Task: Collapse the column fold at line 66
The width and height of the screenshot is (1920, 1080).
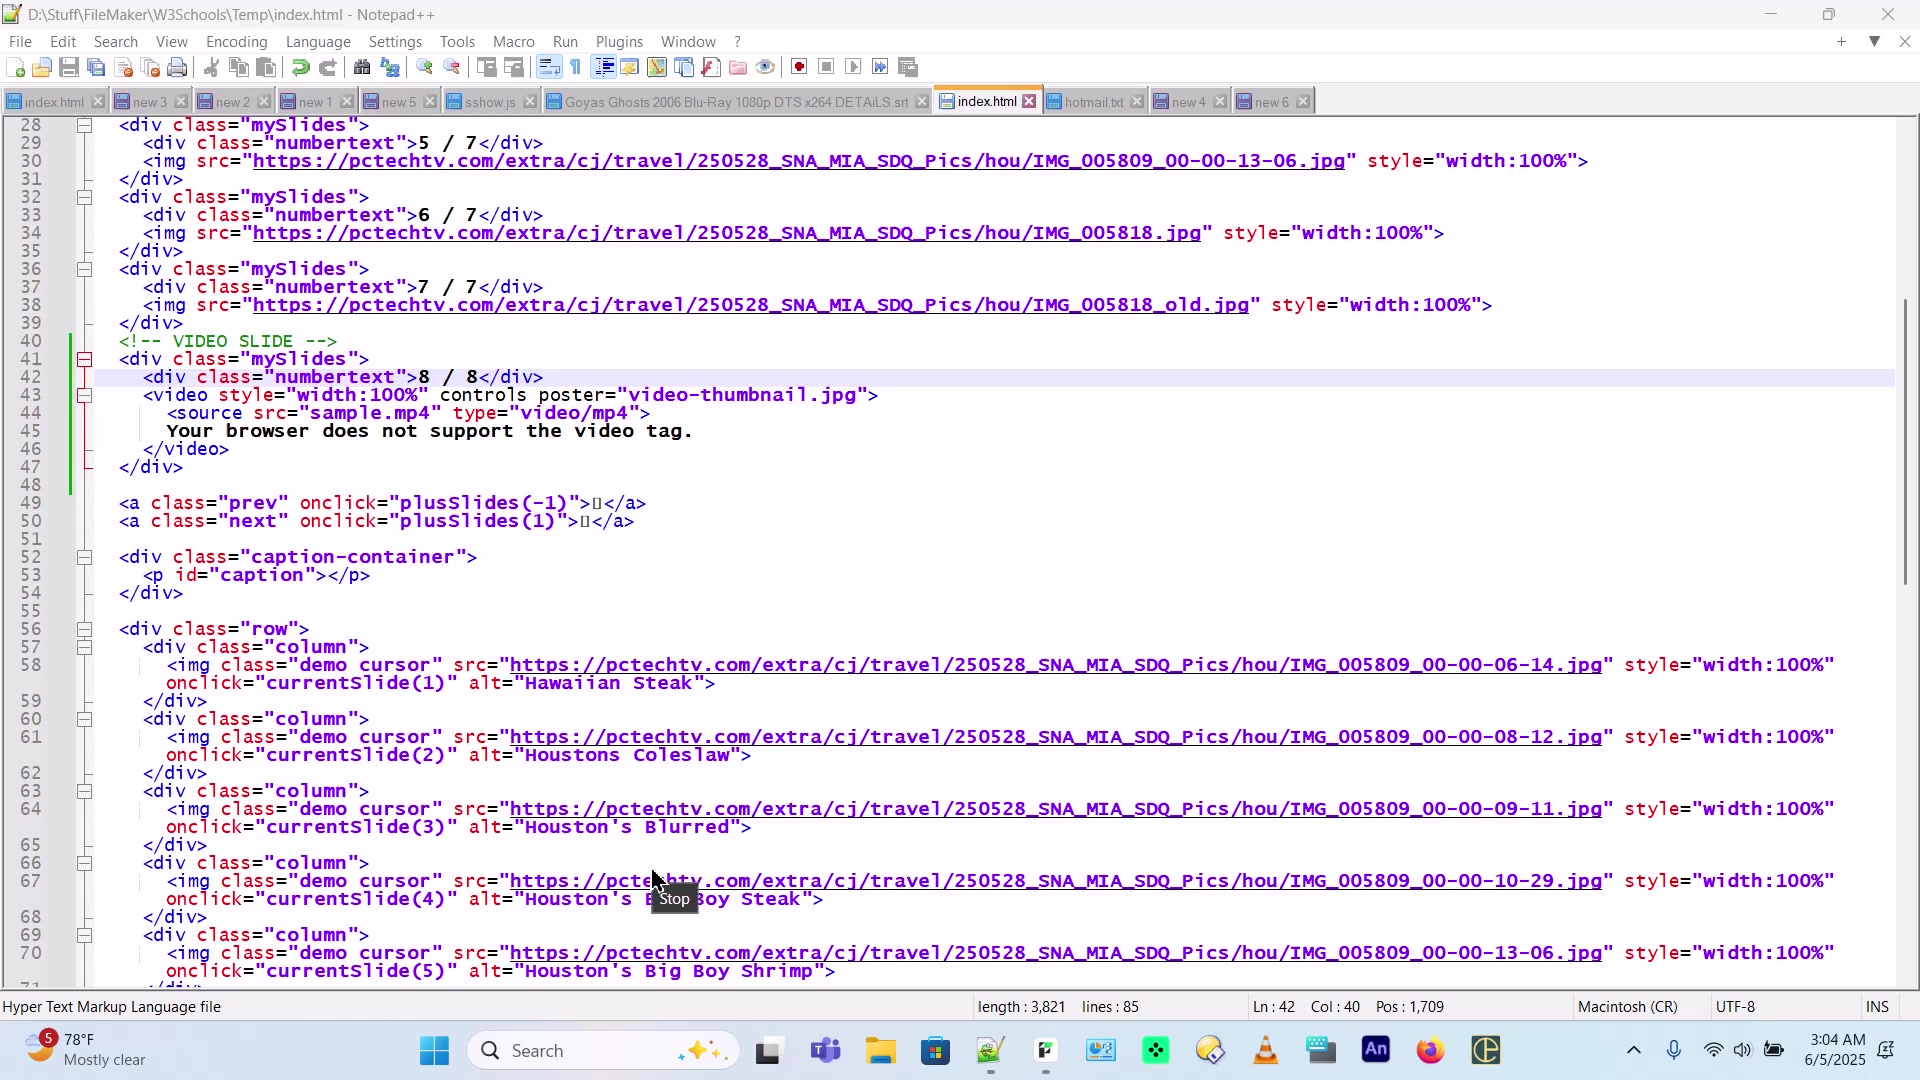Action: pos(85,863)
